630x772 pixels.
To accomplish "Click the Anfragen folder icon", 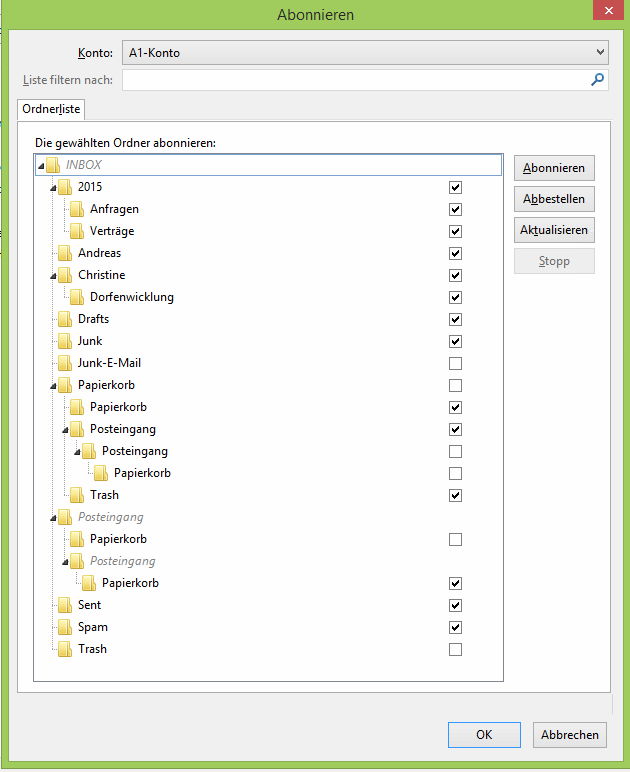I will point(77,209).
